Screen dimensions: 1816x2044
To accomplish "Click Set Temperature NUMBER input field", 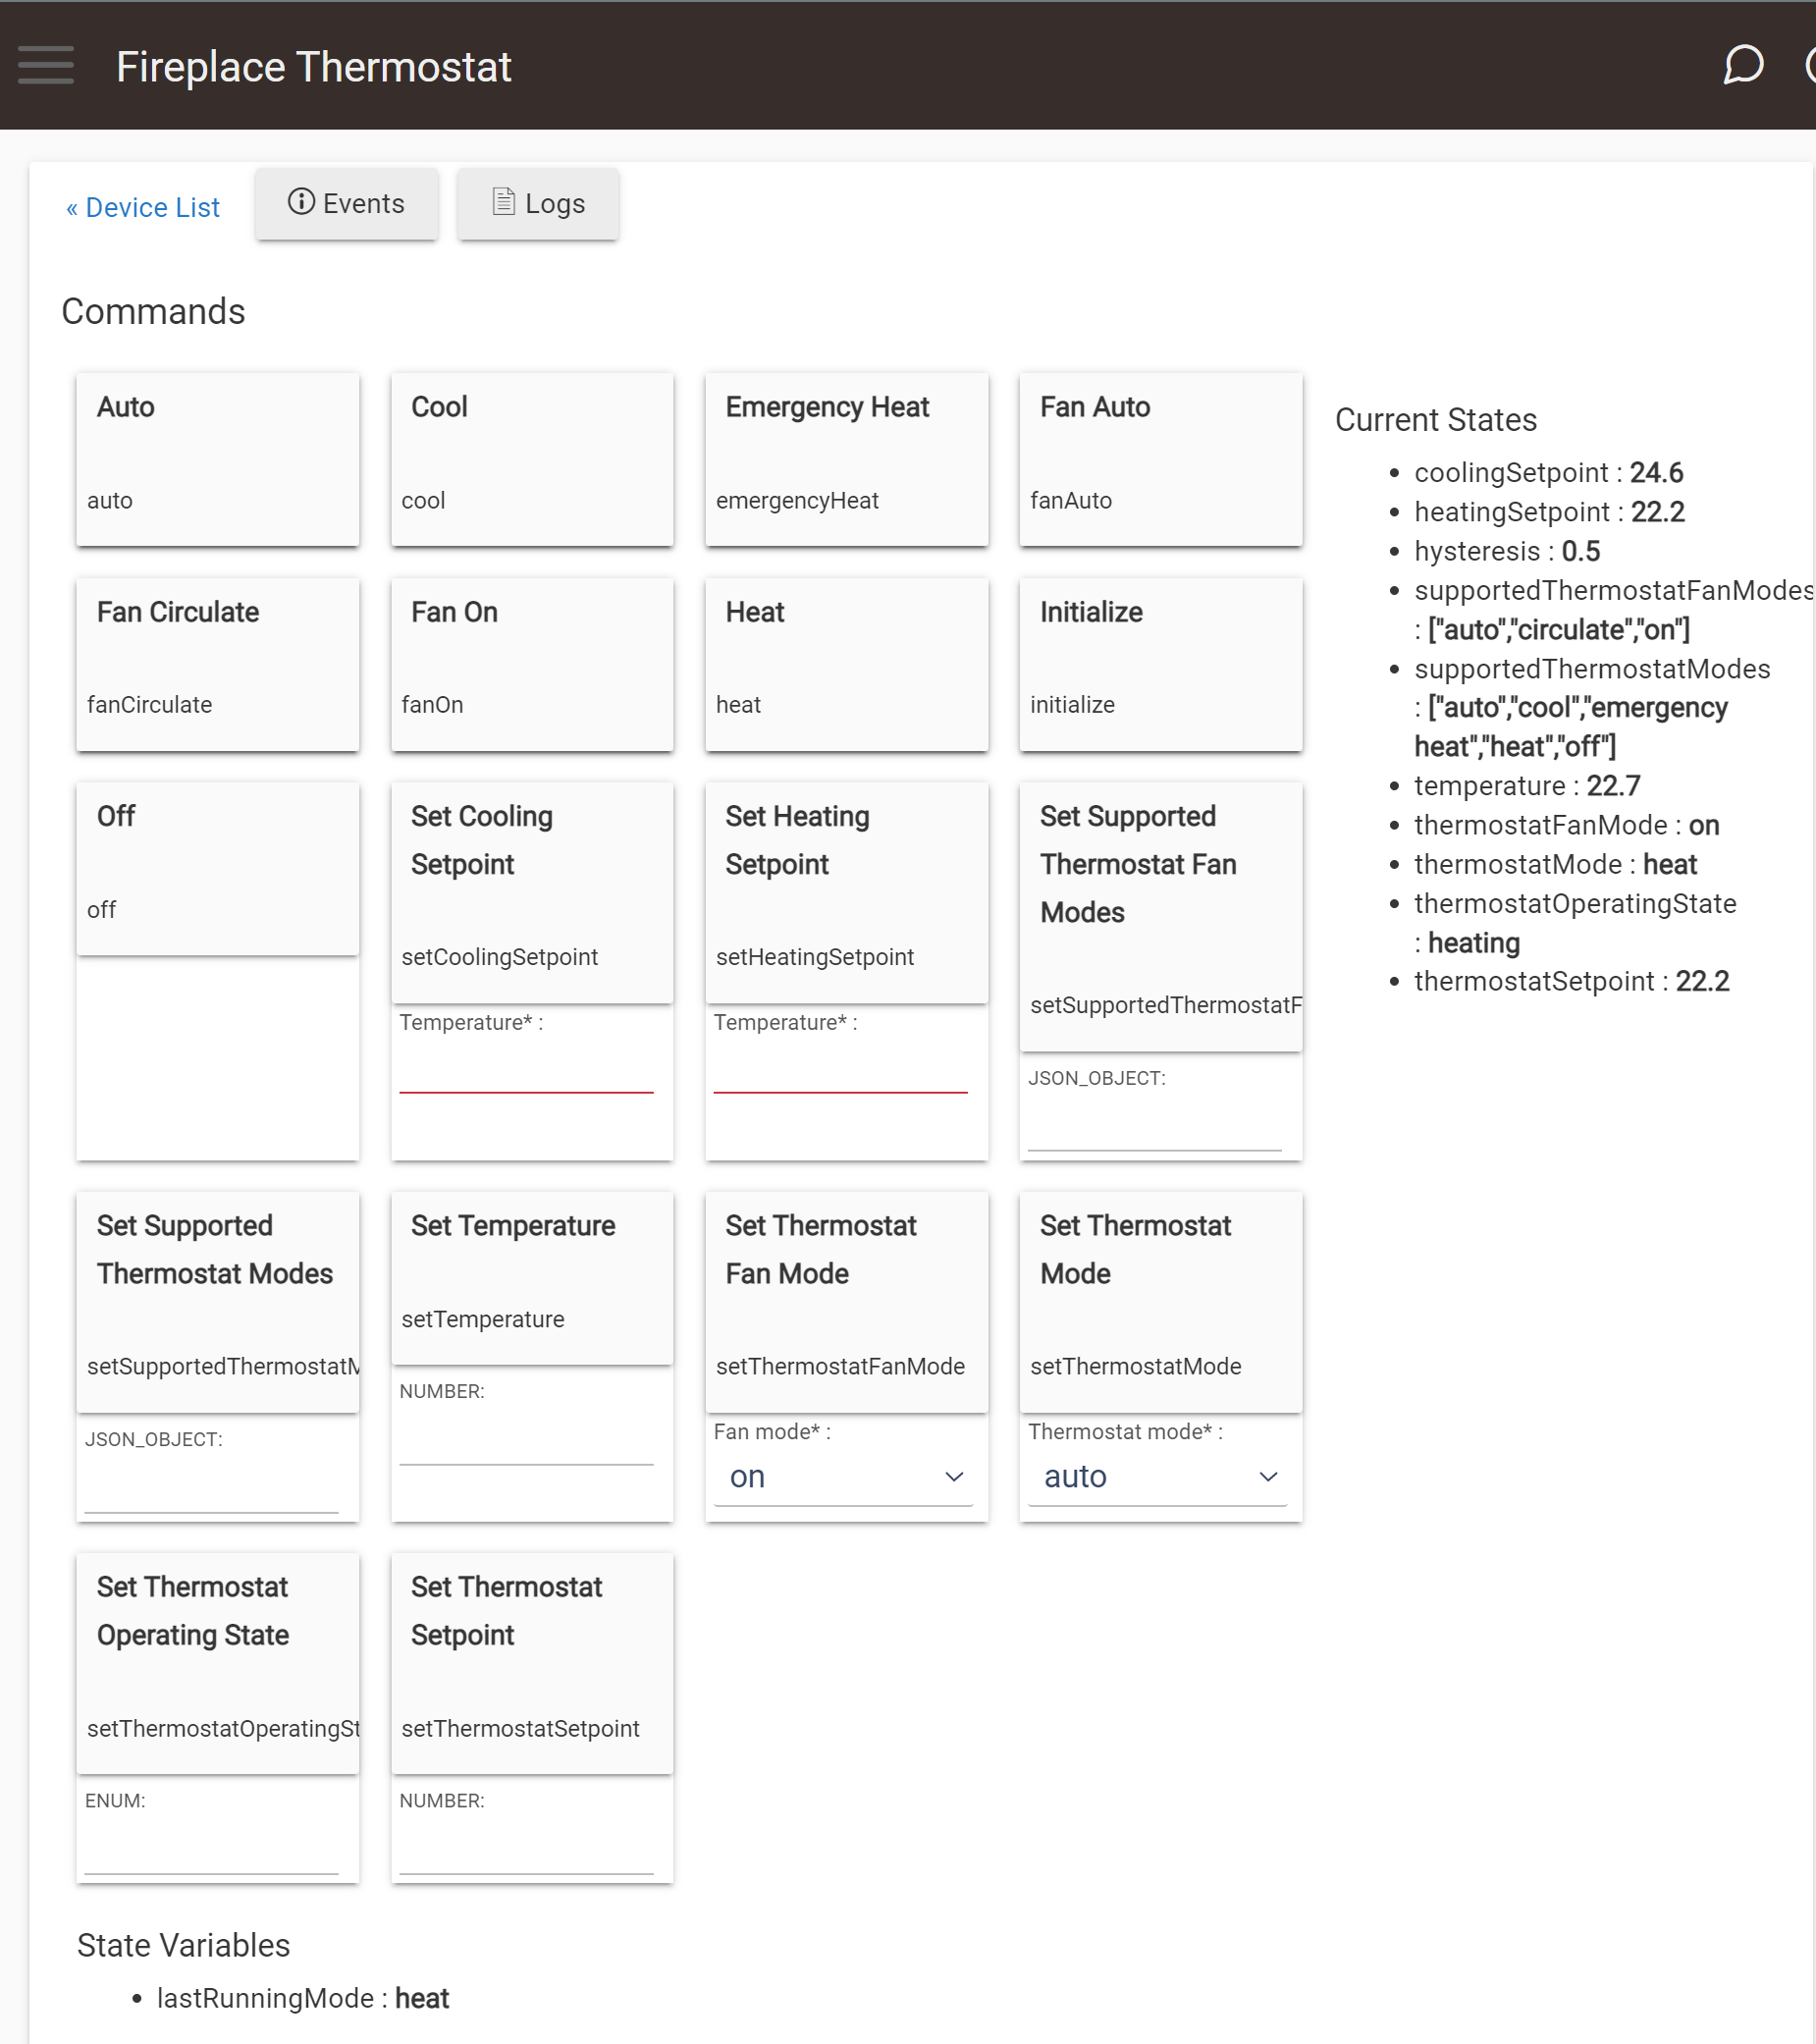I will (526, 1441).
